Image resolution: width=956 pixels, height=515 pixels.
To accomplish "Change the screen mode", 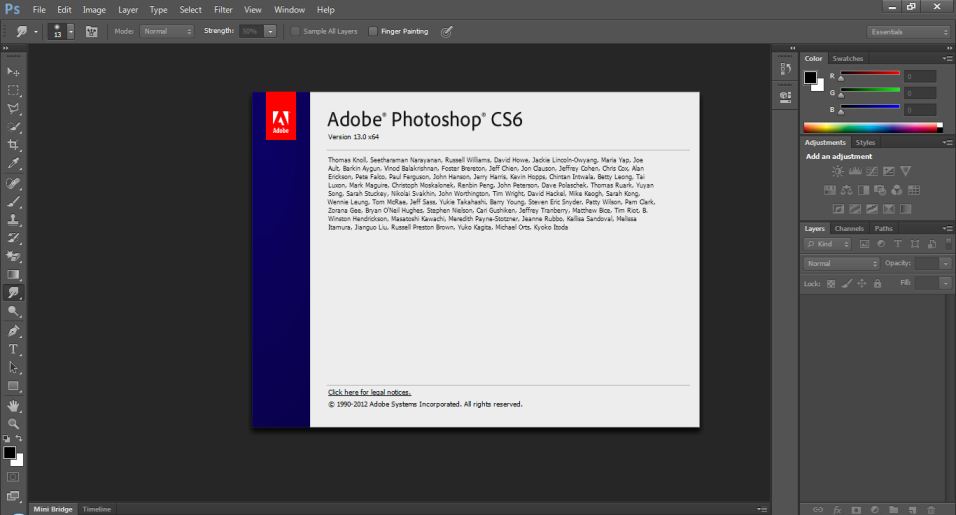I will click(x=13, y=496).
